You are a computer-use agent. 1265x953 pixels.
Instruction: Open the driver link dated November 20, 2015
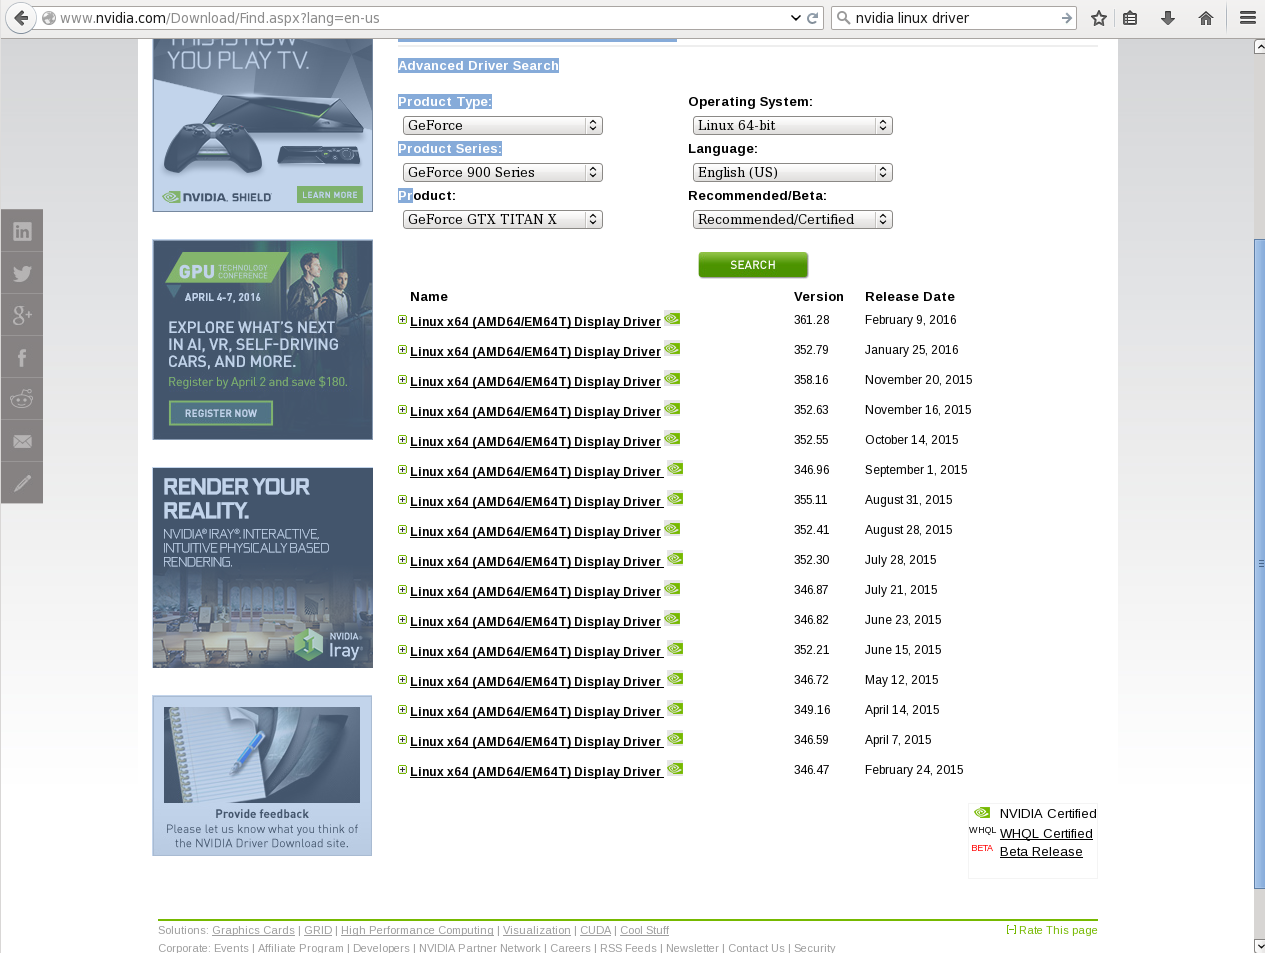[535, 382]
